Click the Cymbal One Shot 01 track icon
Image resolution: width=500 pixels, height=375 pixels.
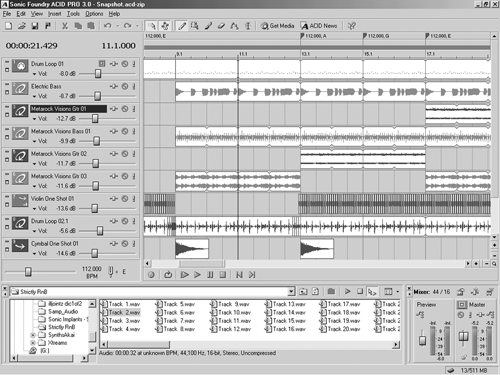[20, 246]
